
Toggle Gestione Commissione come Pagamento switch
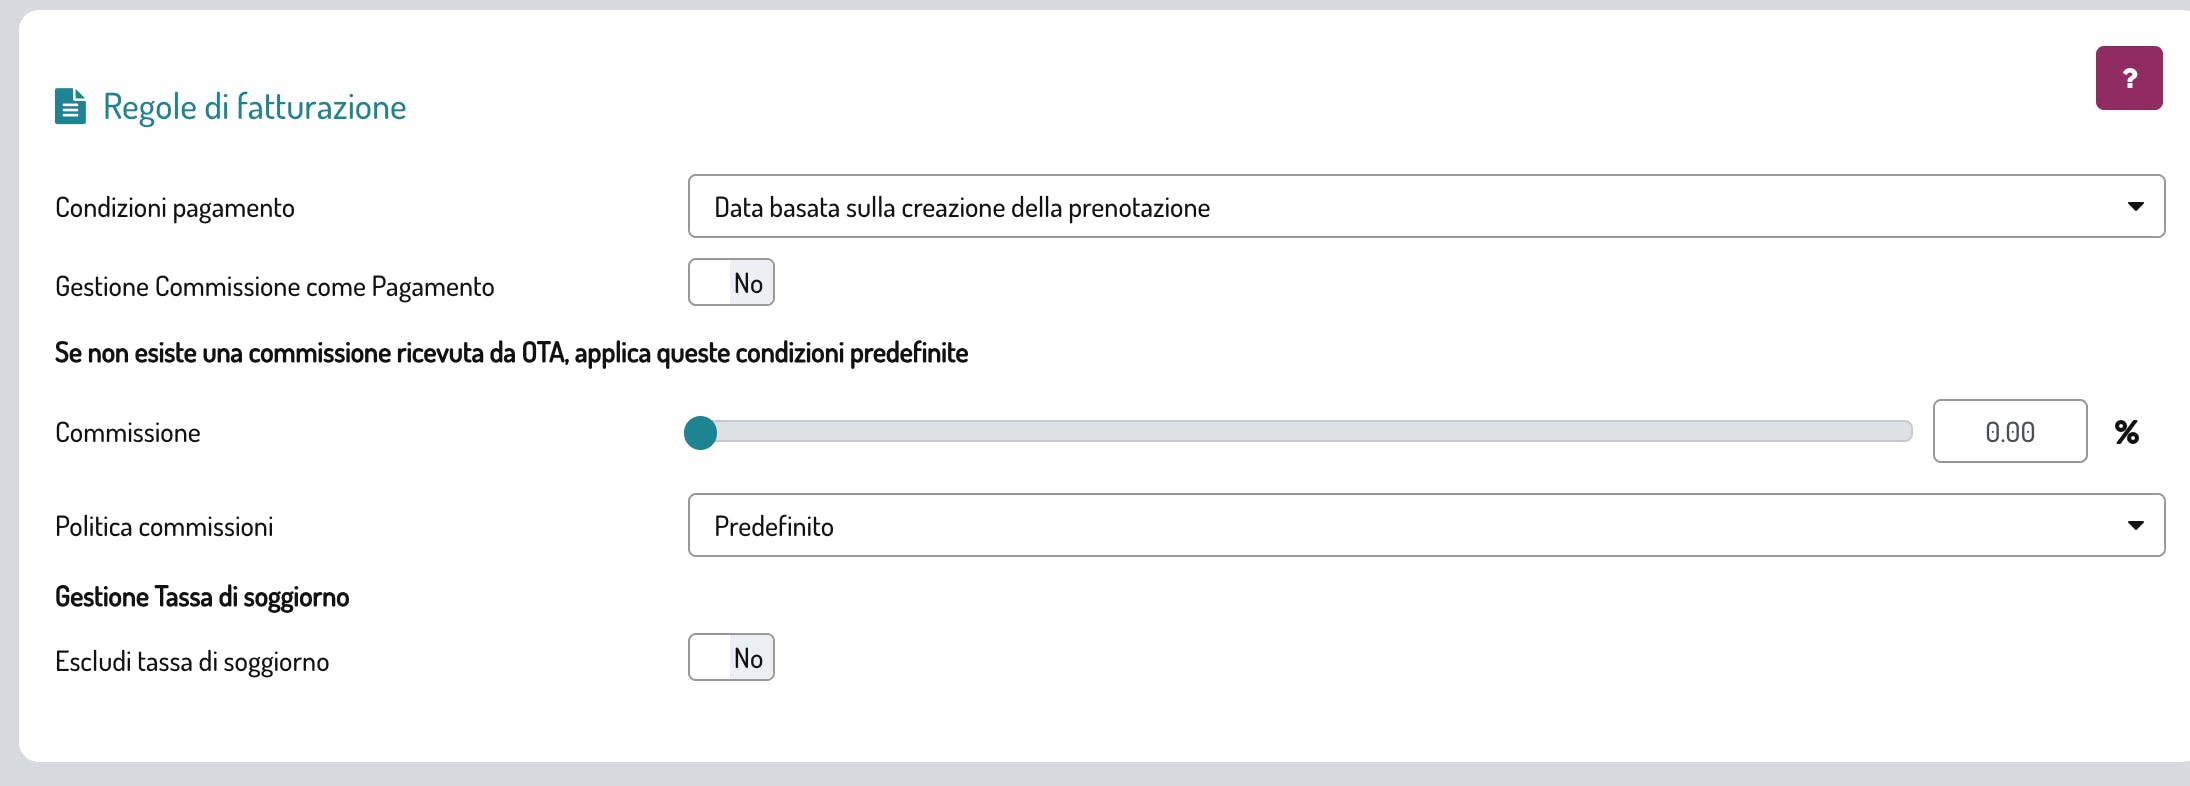[731, 283]
